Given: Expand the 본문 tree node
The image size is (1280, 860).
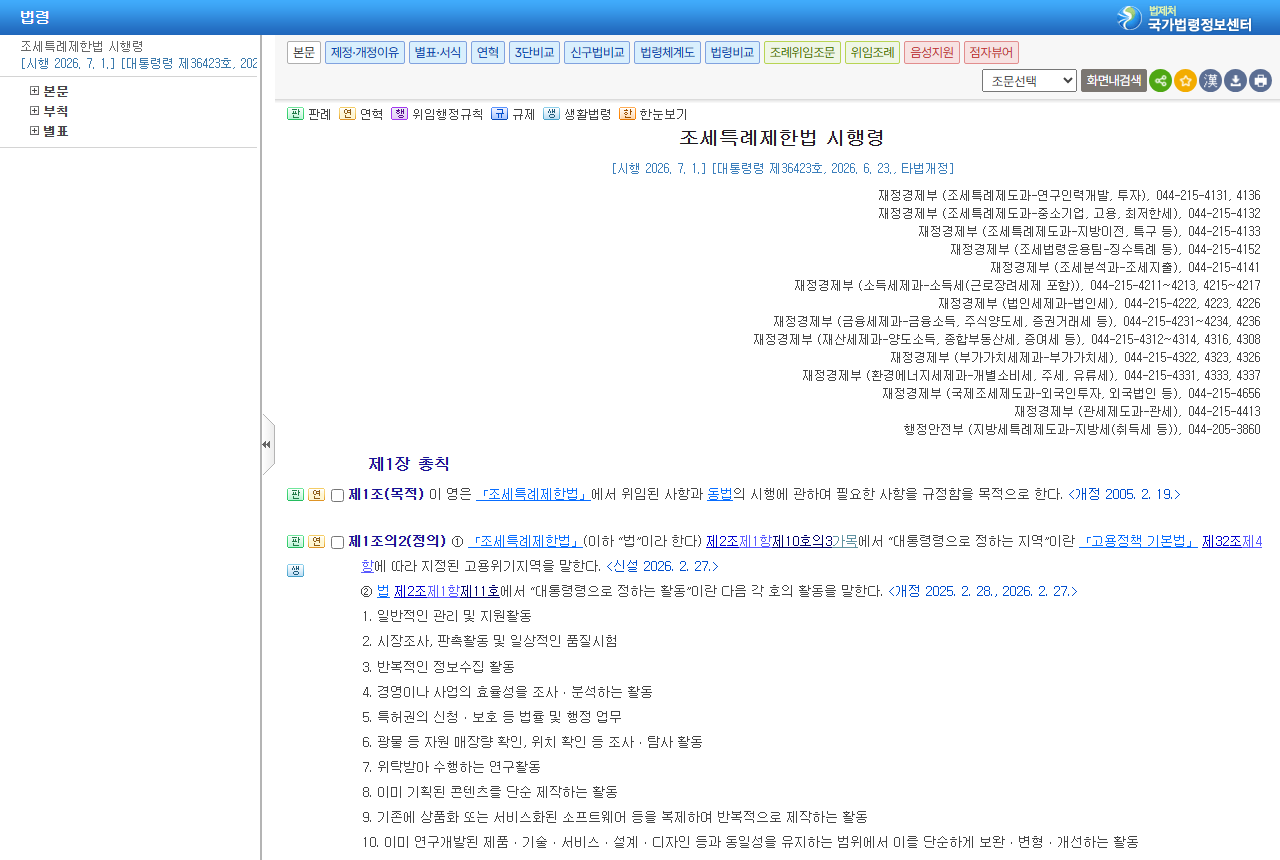Looking at the screenshot, I should coord(34,91).
